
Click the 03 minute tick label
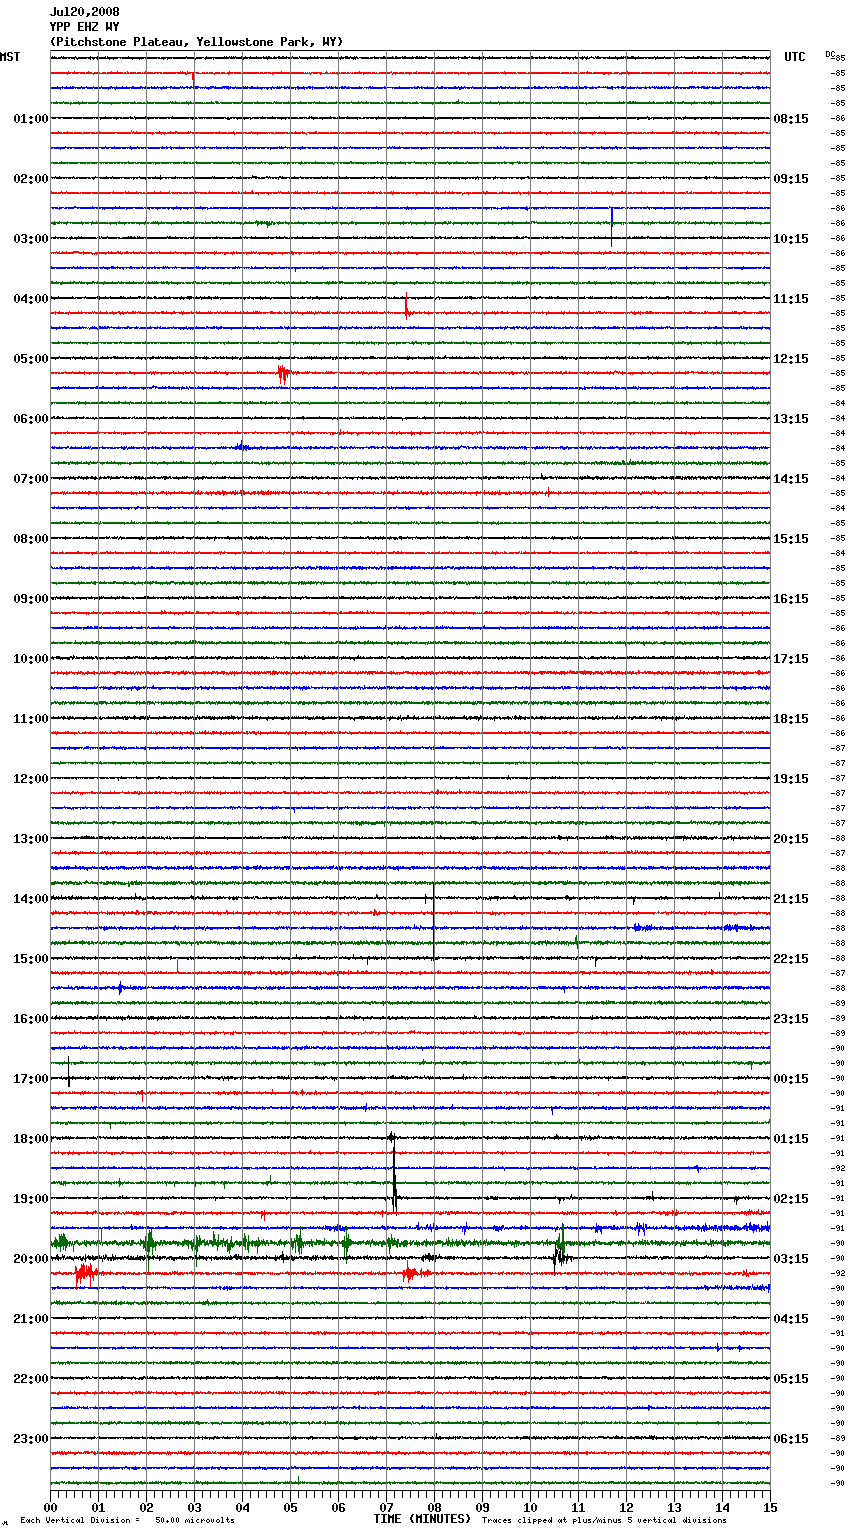(x=194, y=1508)
